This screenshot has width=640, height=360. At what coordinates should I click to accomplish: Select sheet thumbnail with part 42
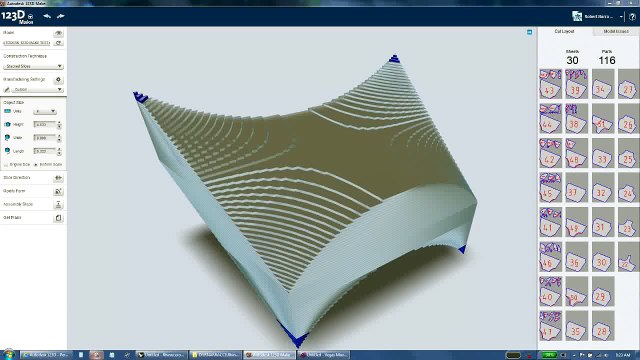click(550, 153)
